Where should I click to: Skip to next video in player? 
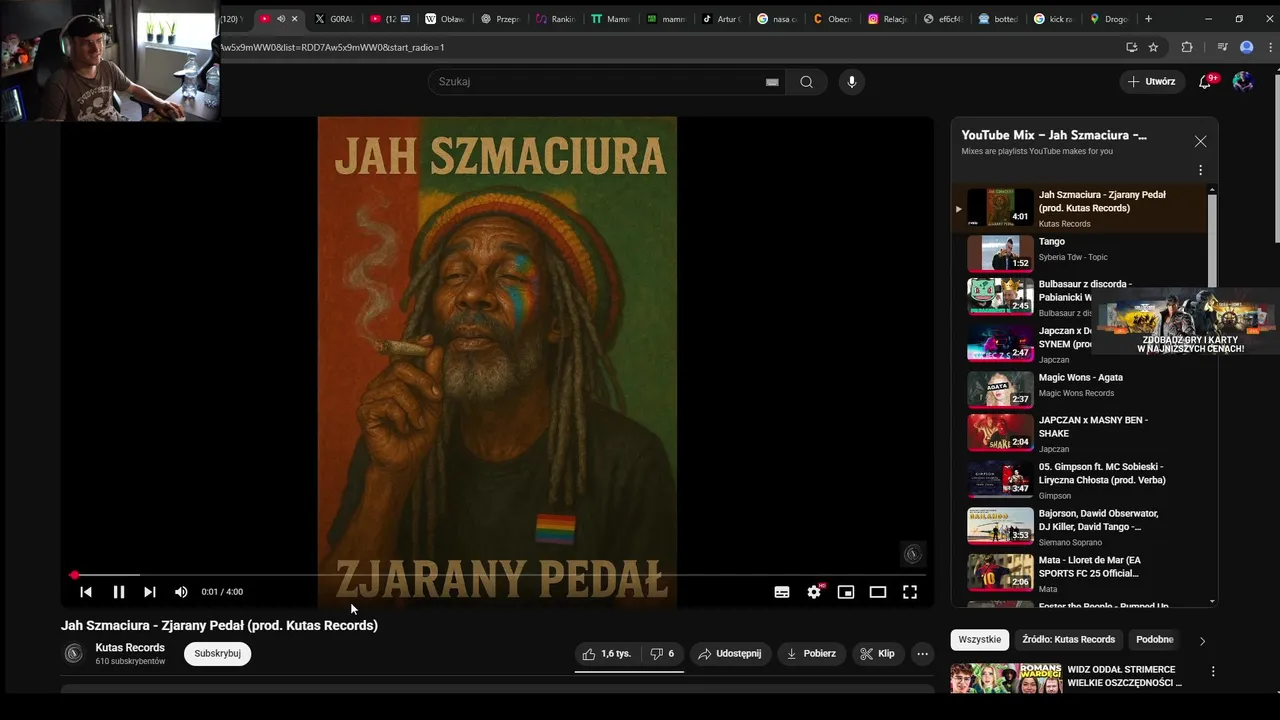(150, 592)
